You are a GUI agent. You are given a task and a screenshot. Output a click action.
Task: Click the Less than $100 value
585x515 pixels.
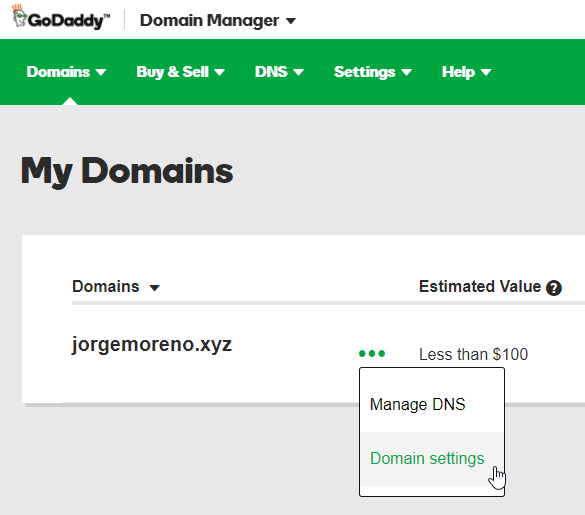[473, 354]
